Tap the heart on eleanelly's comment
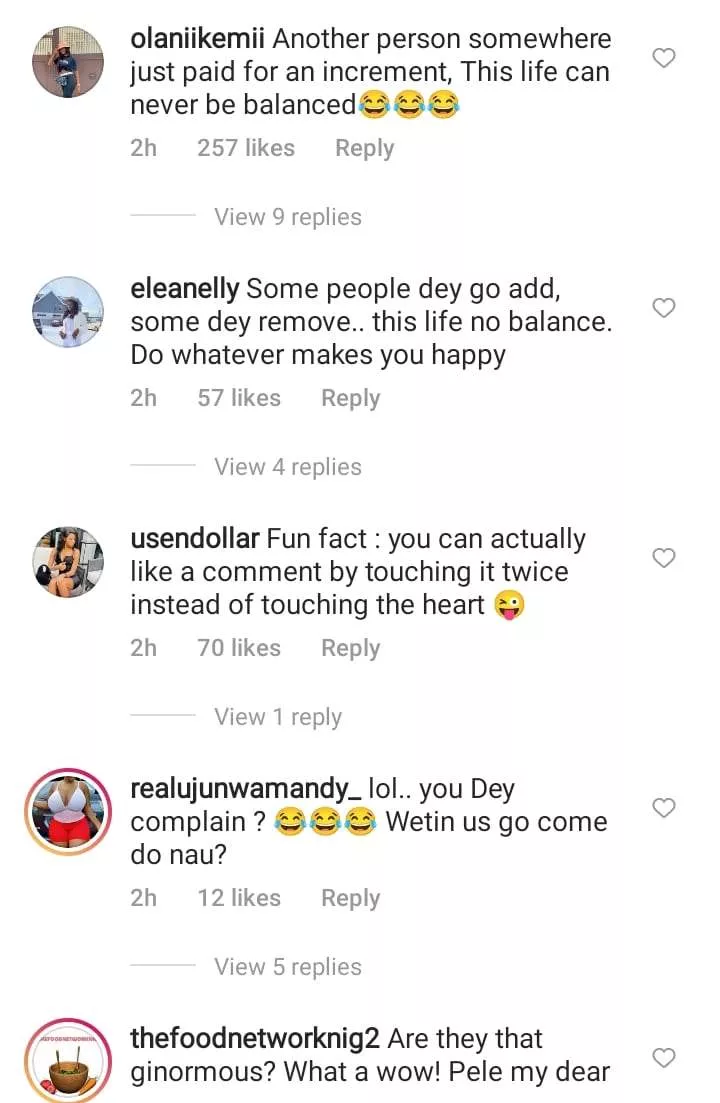The height and width of the screenshot is (1103, 720). tap(664, 308)
